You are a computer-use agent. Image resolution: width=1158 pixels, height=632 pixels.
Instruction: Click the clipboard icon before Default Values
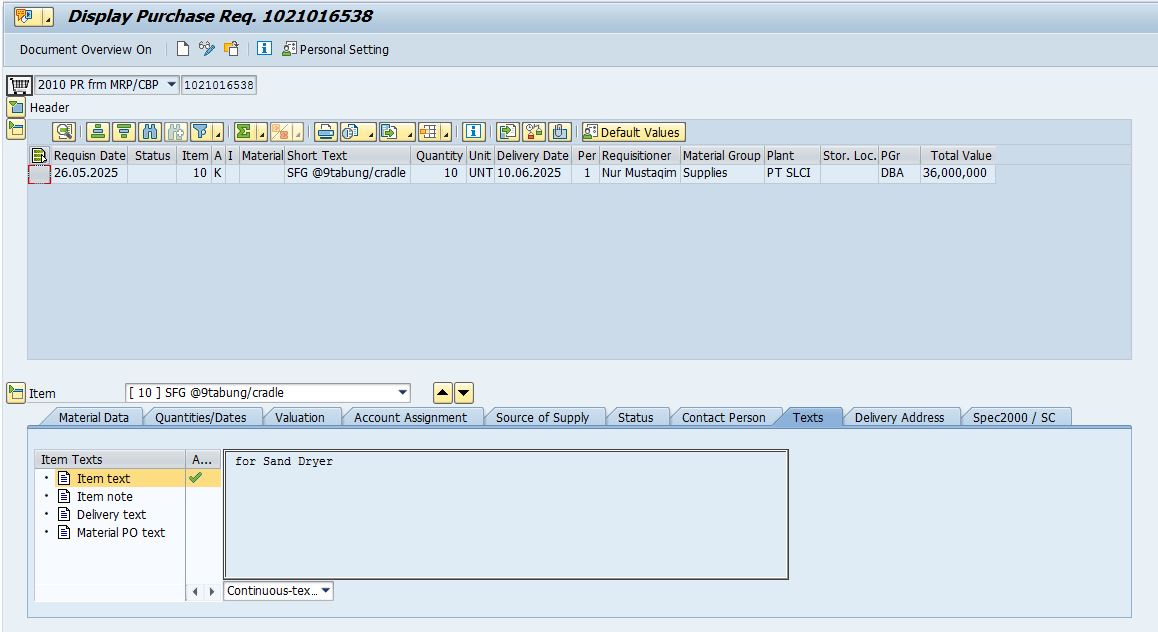(x=560, y=132)
